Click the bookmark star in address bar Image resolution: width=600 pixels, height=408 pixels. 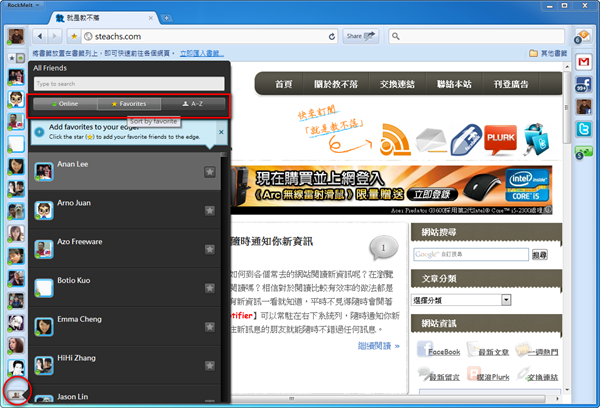(74, 36)
